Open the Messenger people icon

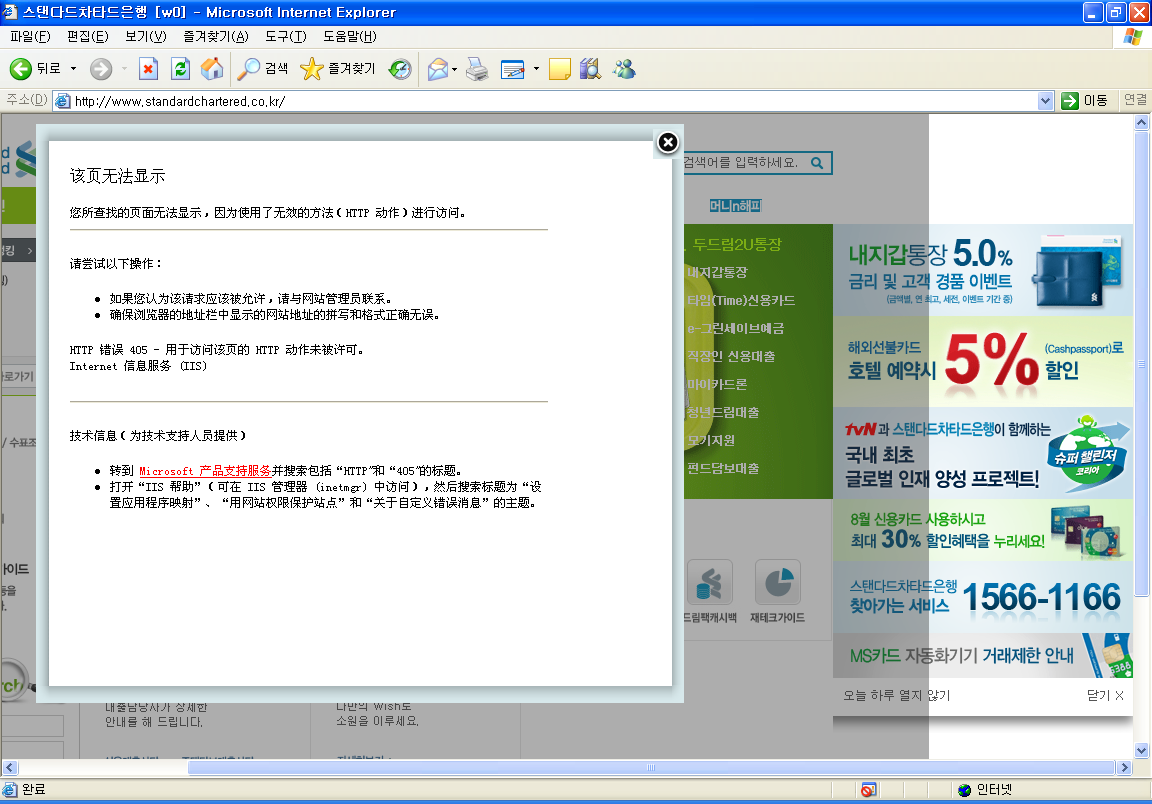[x=624, y=69]
